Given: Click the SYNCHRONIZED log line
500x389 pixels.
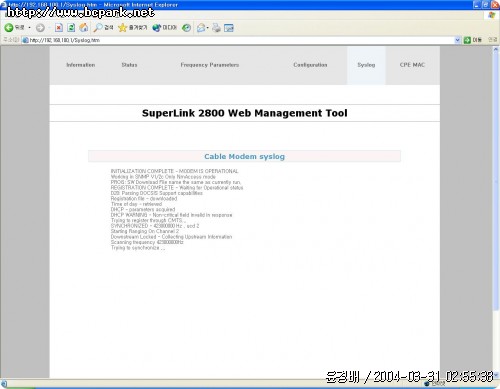Looking at the screenshot, I should tap(155, 226).
